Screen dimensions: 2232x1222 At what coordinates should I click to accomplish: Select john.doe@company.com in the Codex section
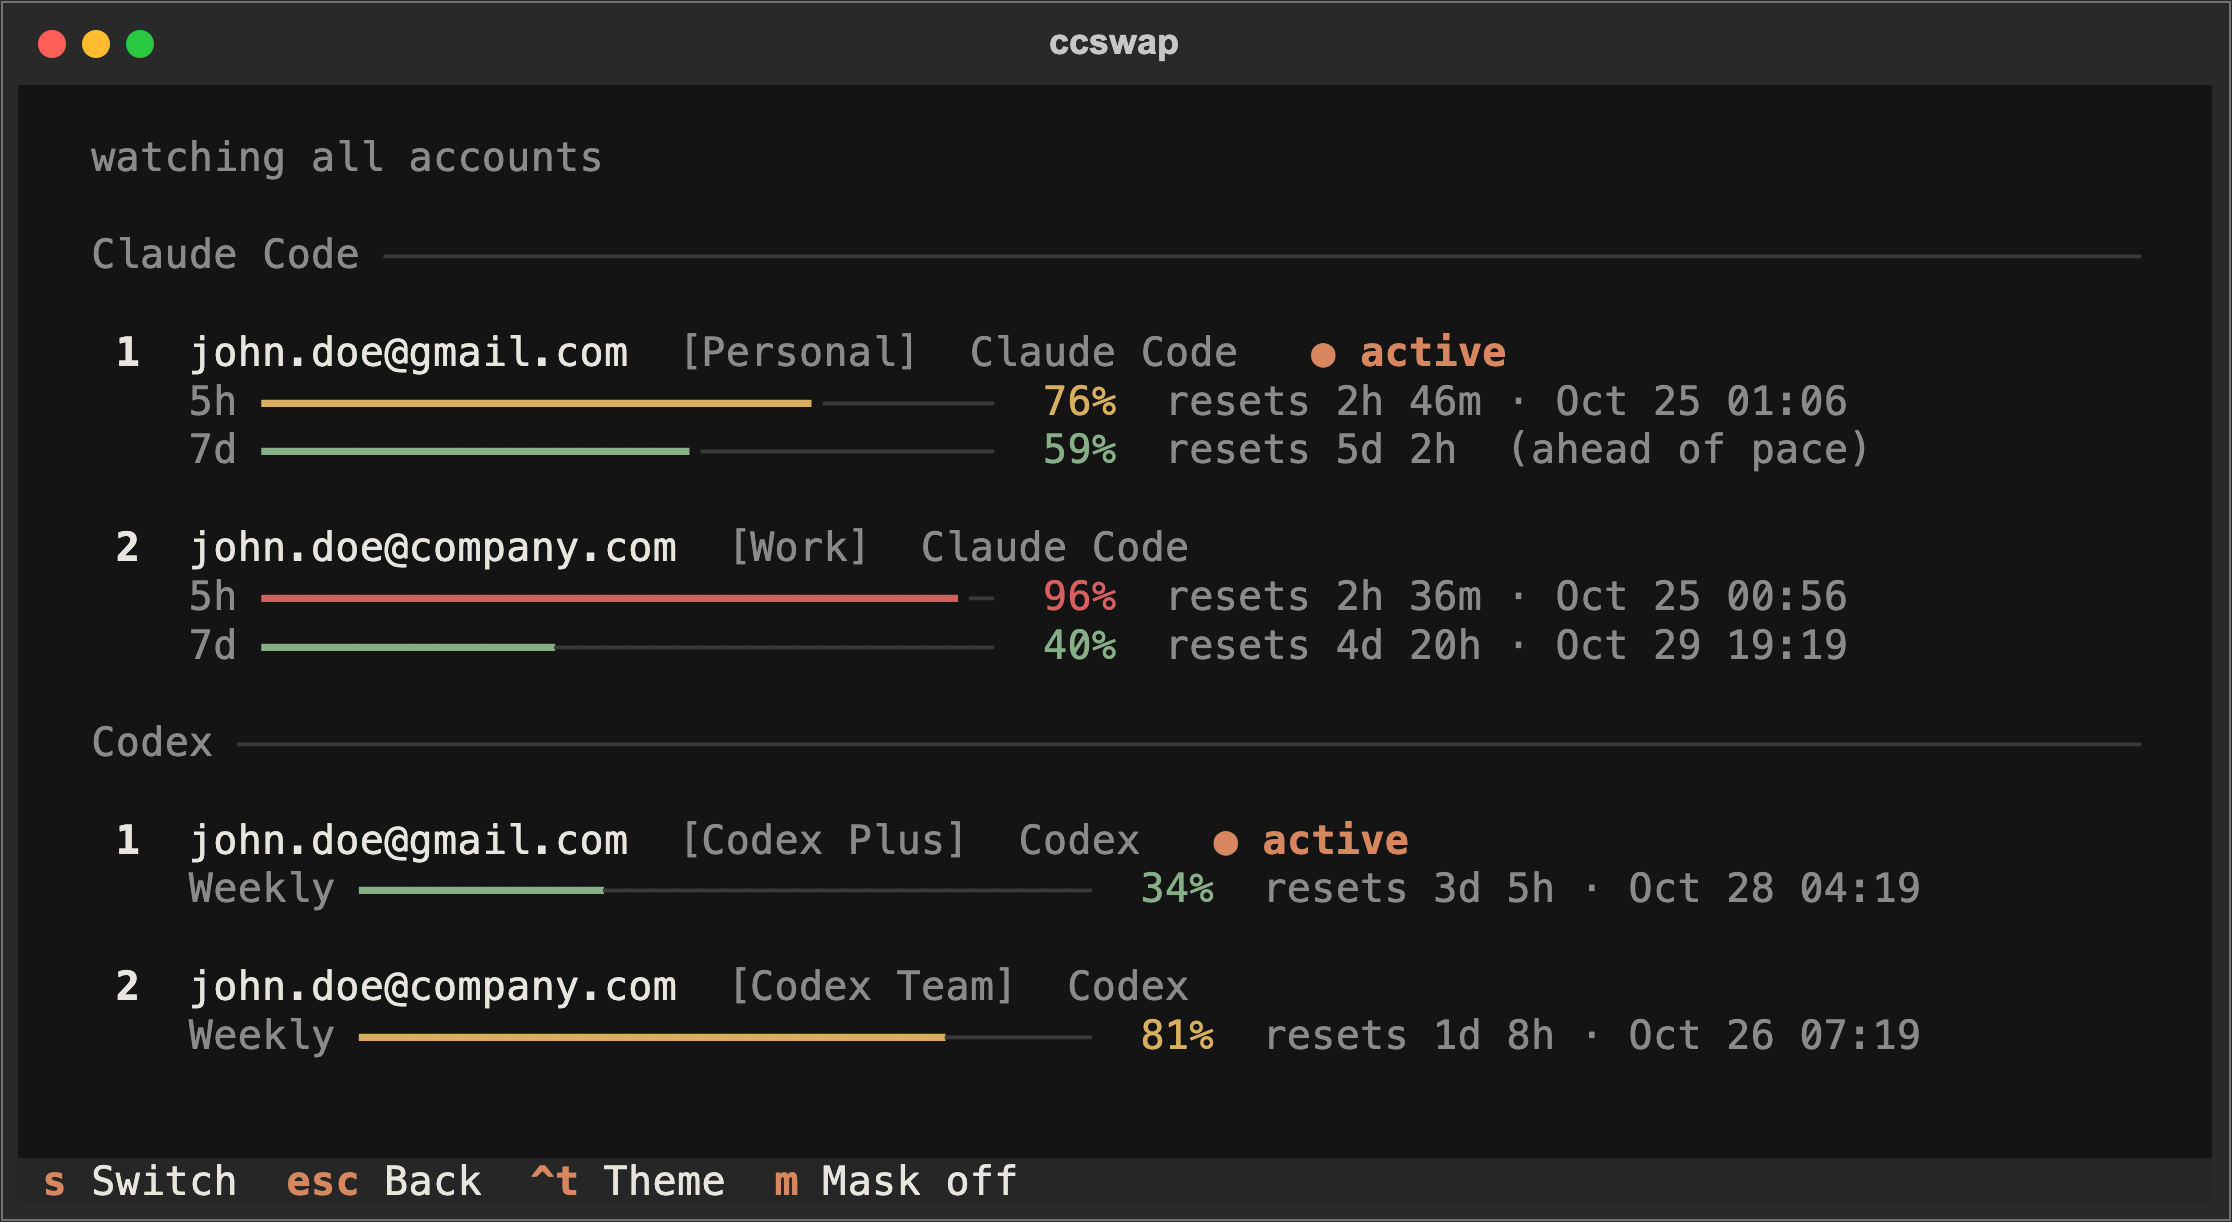pos(433,987)
